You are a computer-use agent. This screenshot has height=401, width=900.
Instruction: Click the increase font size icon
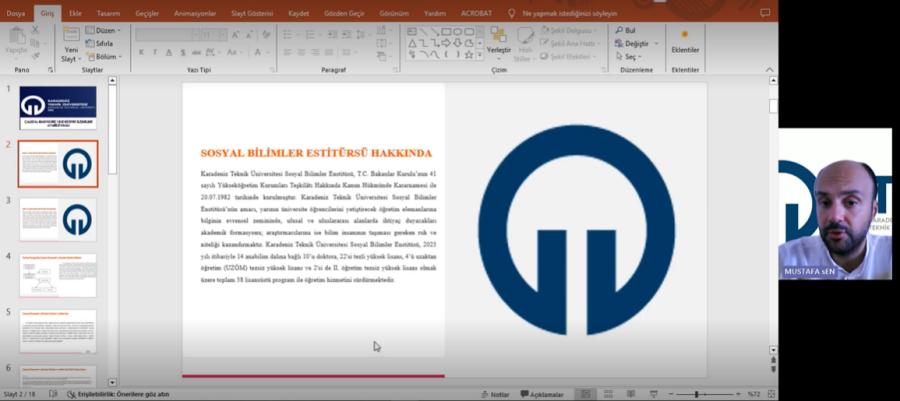[235, 35]
